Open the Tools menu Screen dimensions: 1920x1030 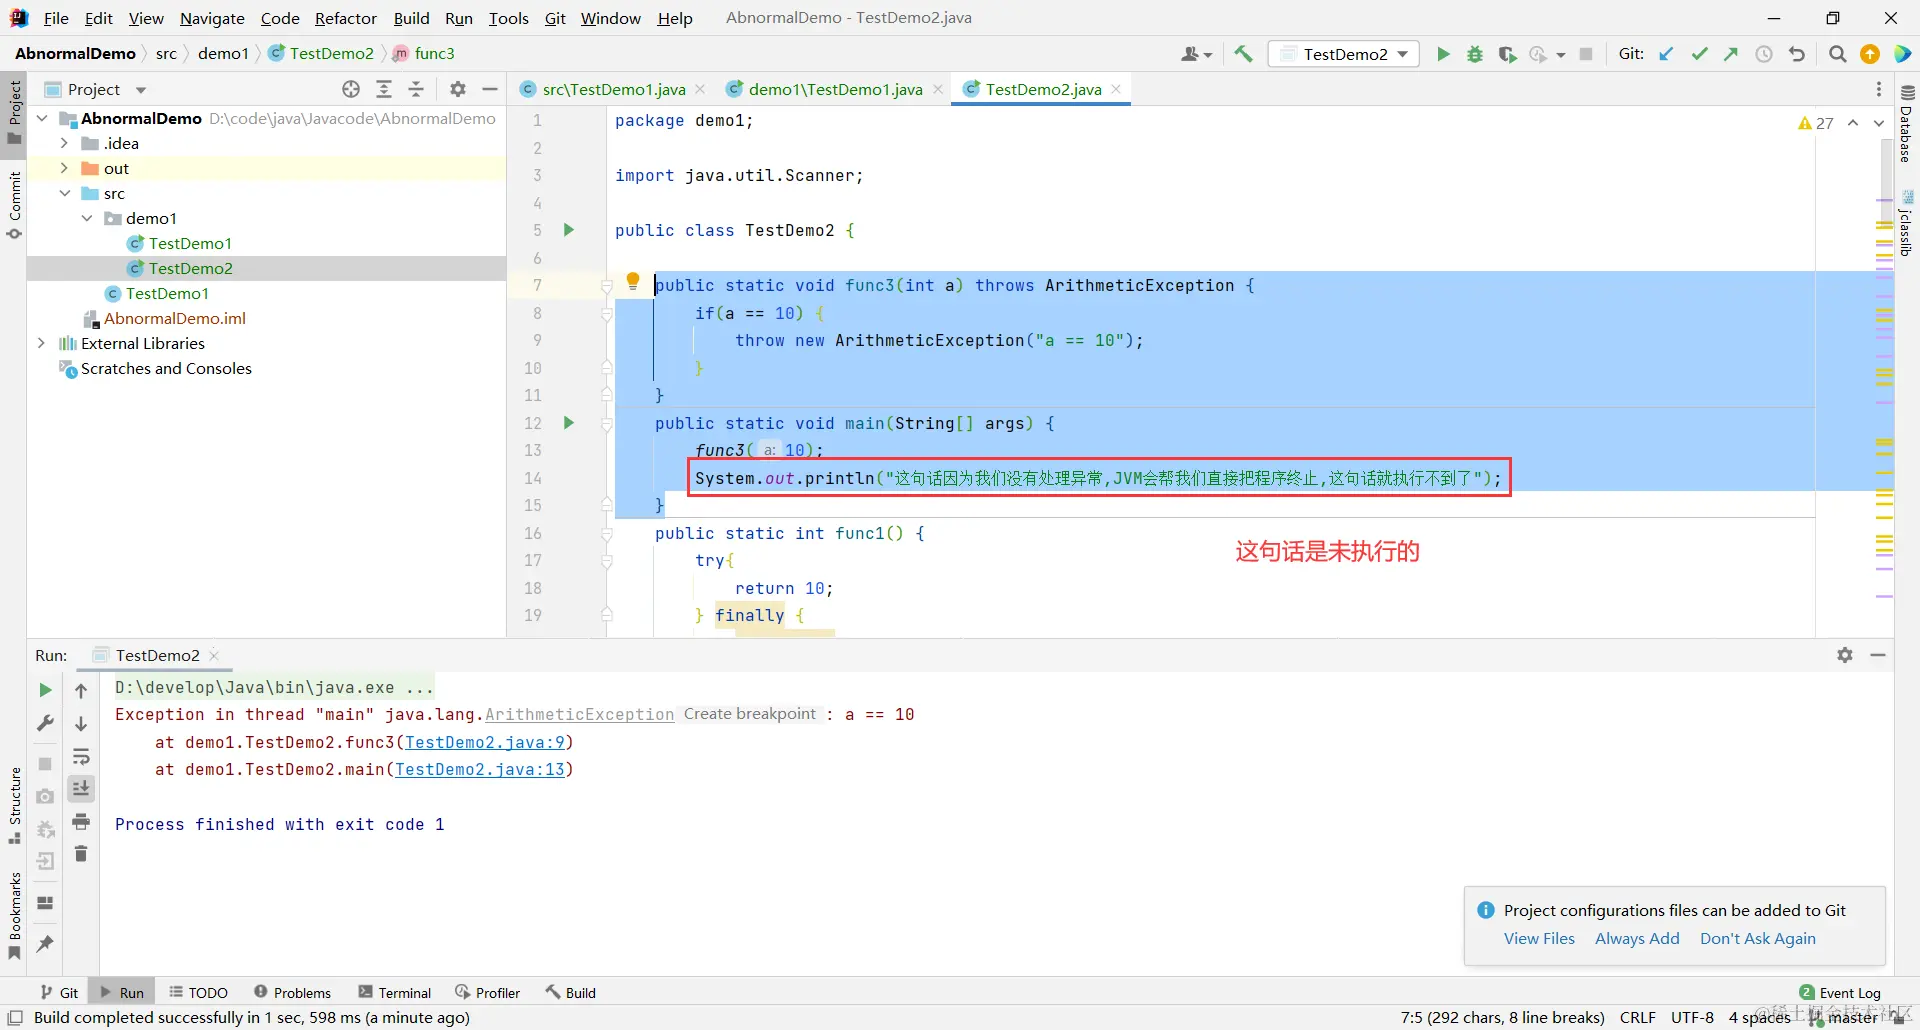pyautogui.click(x=508, y=18)
